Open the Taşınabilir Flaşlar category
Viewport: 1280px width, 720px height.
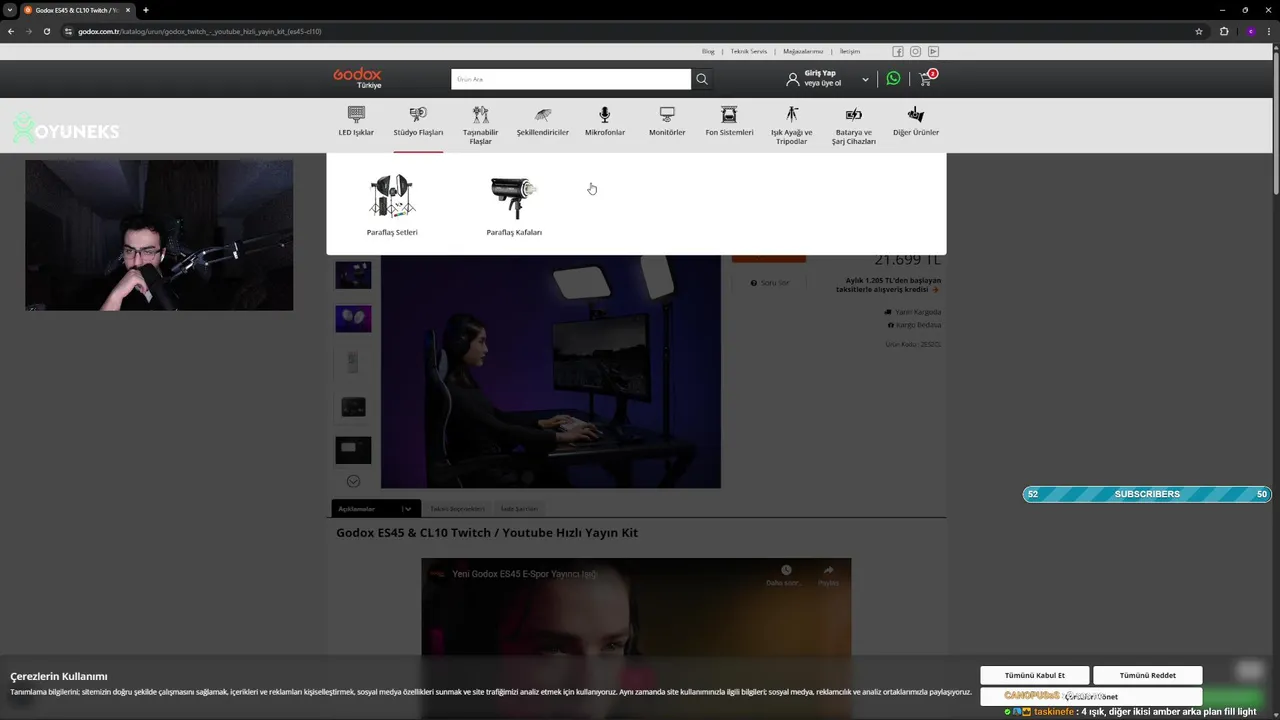480,125
